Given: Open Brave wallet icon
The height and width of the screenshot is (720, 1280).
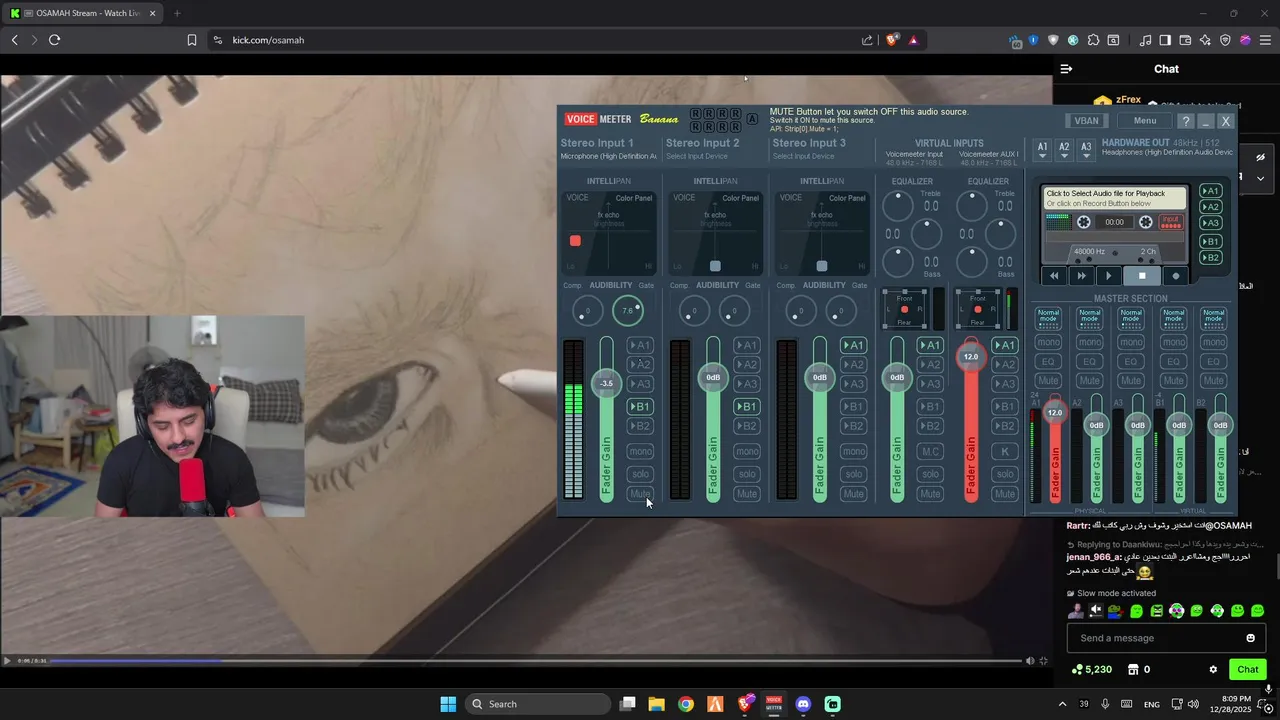Looking at the screenshot, I should click(x=1185, y=40).
